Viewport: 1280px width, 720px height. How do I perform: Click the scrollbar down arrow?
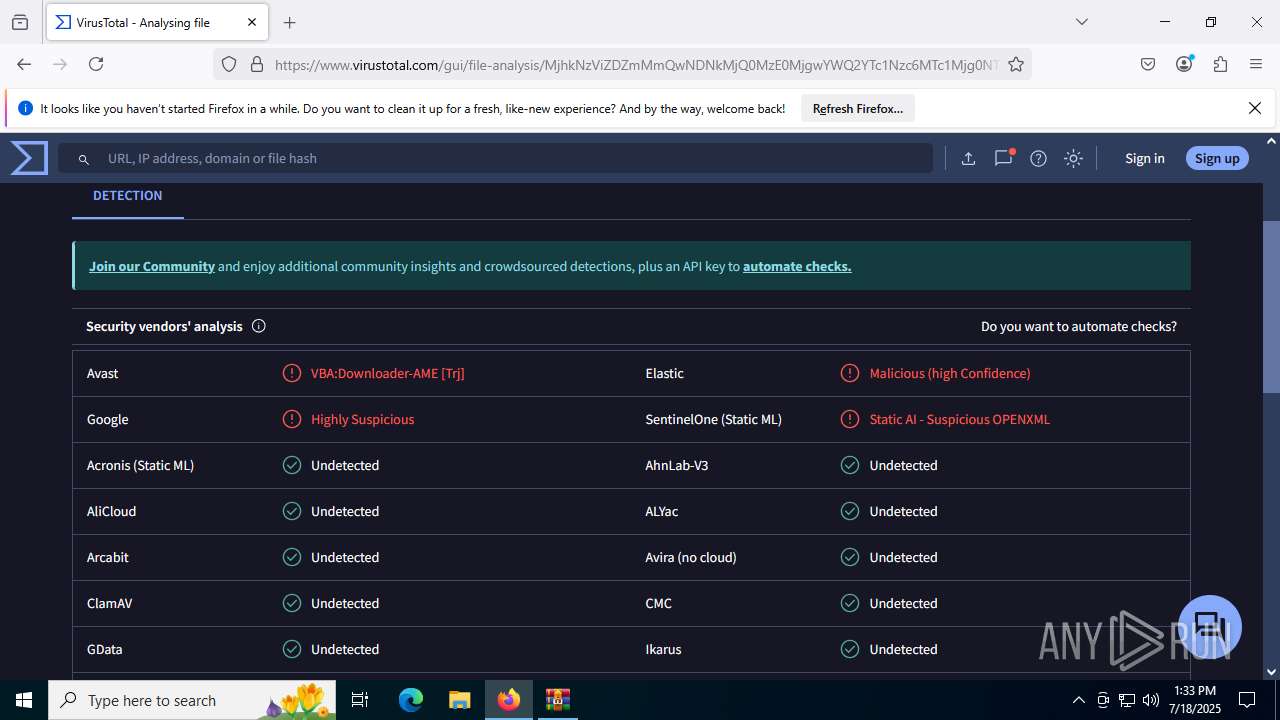pyautogui.click(x=1271, y=672)
